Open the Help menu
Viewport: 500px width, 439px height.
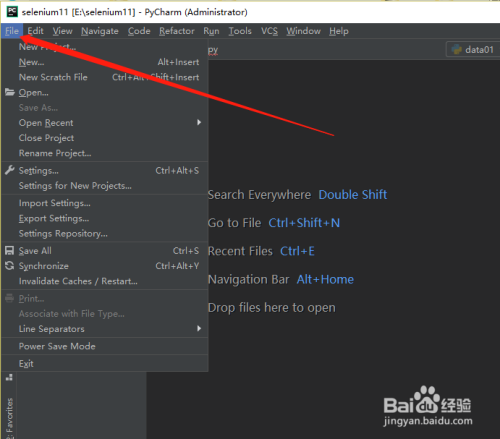coord(339,31)
